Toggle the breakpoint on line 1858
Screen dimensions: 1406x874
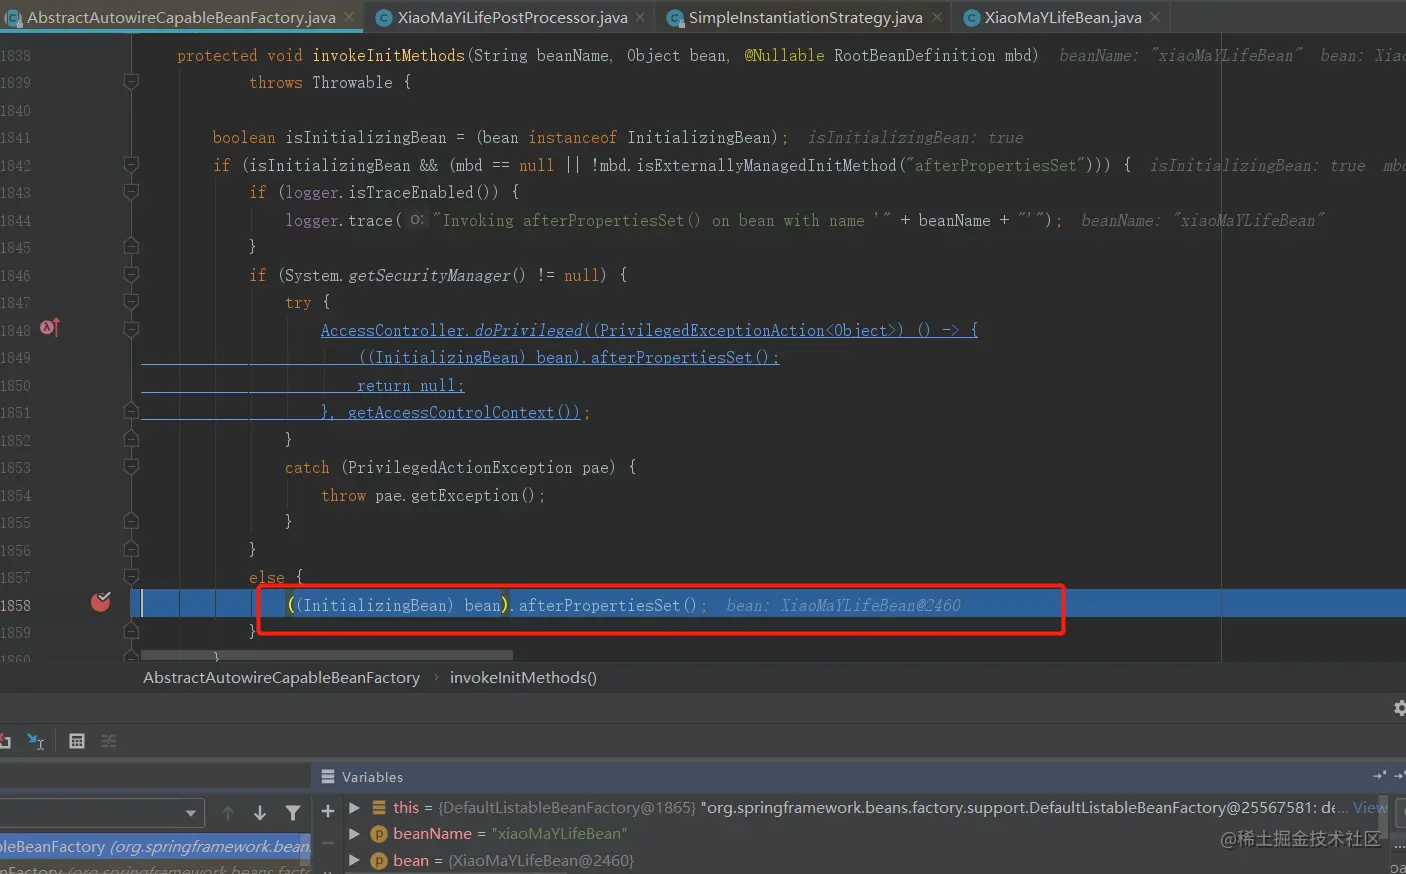pyautogui.click(x=101, y=601)
